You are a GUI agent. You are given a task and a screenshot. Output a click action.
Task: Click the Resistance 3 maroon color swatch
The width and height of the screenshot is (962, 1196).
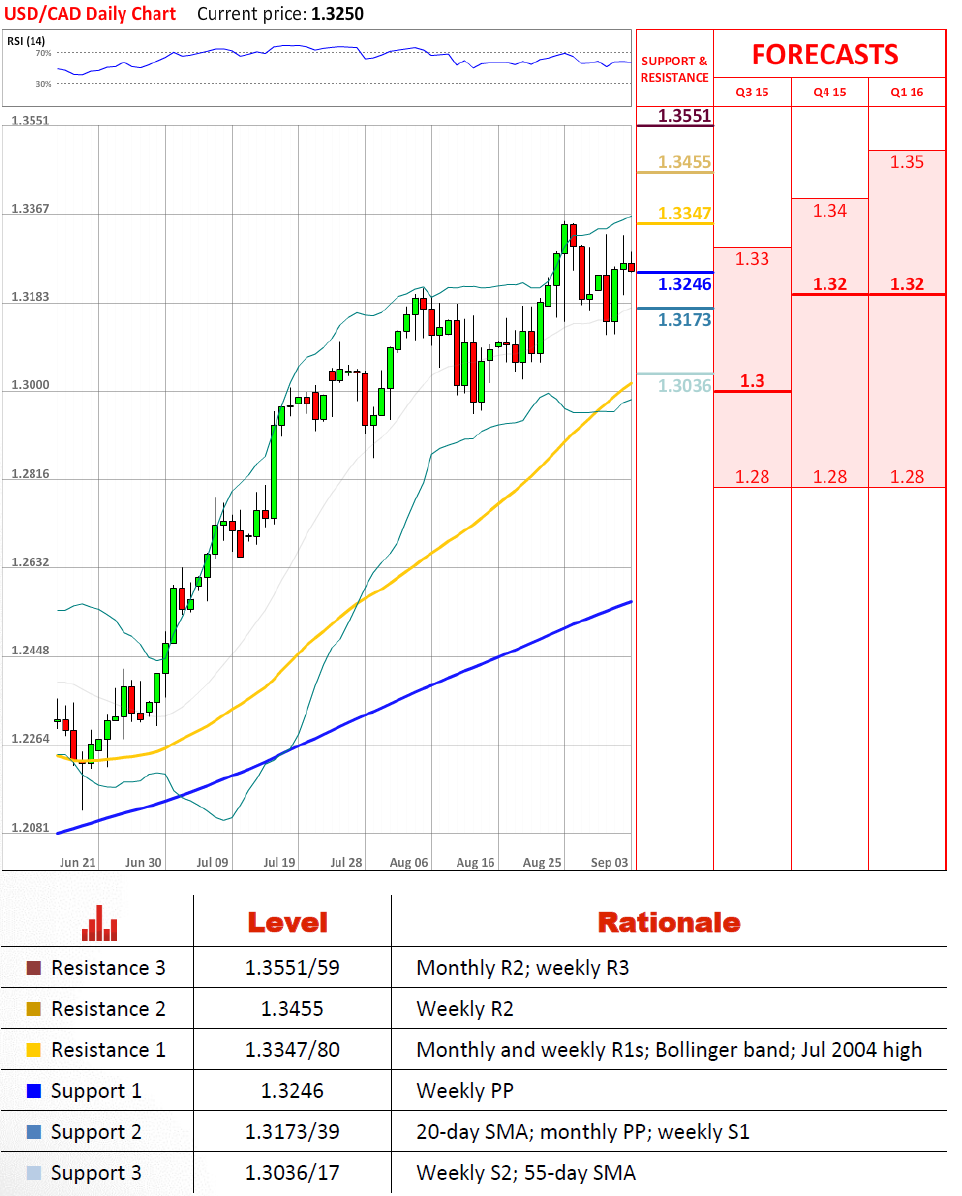tap(34, 968)
